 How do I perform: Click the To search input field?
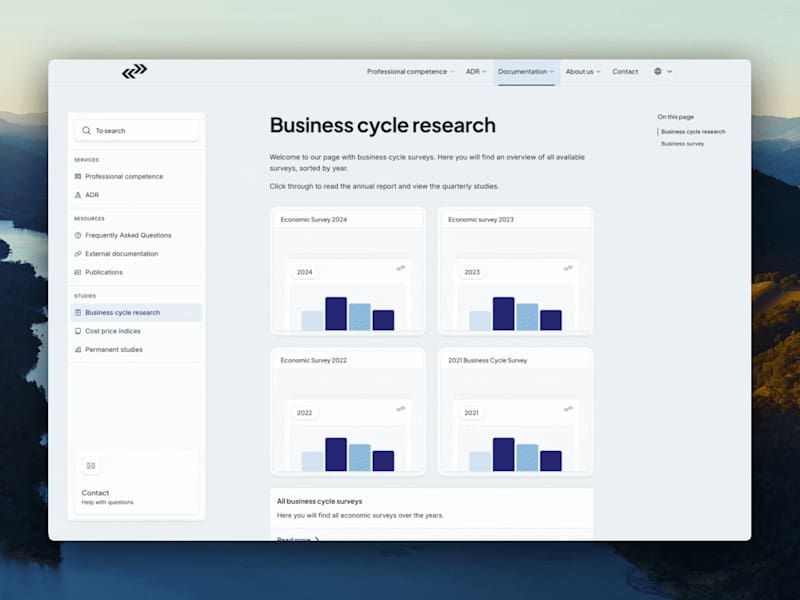(x=137, y=131)
